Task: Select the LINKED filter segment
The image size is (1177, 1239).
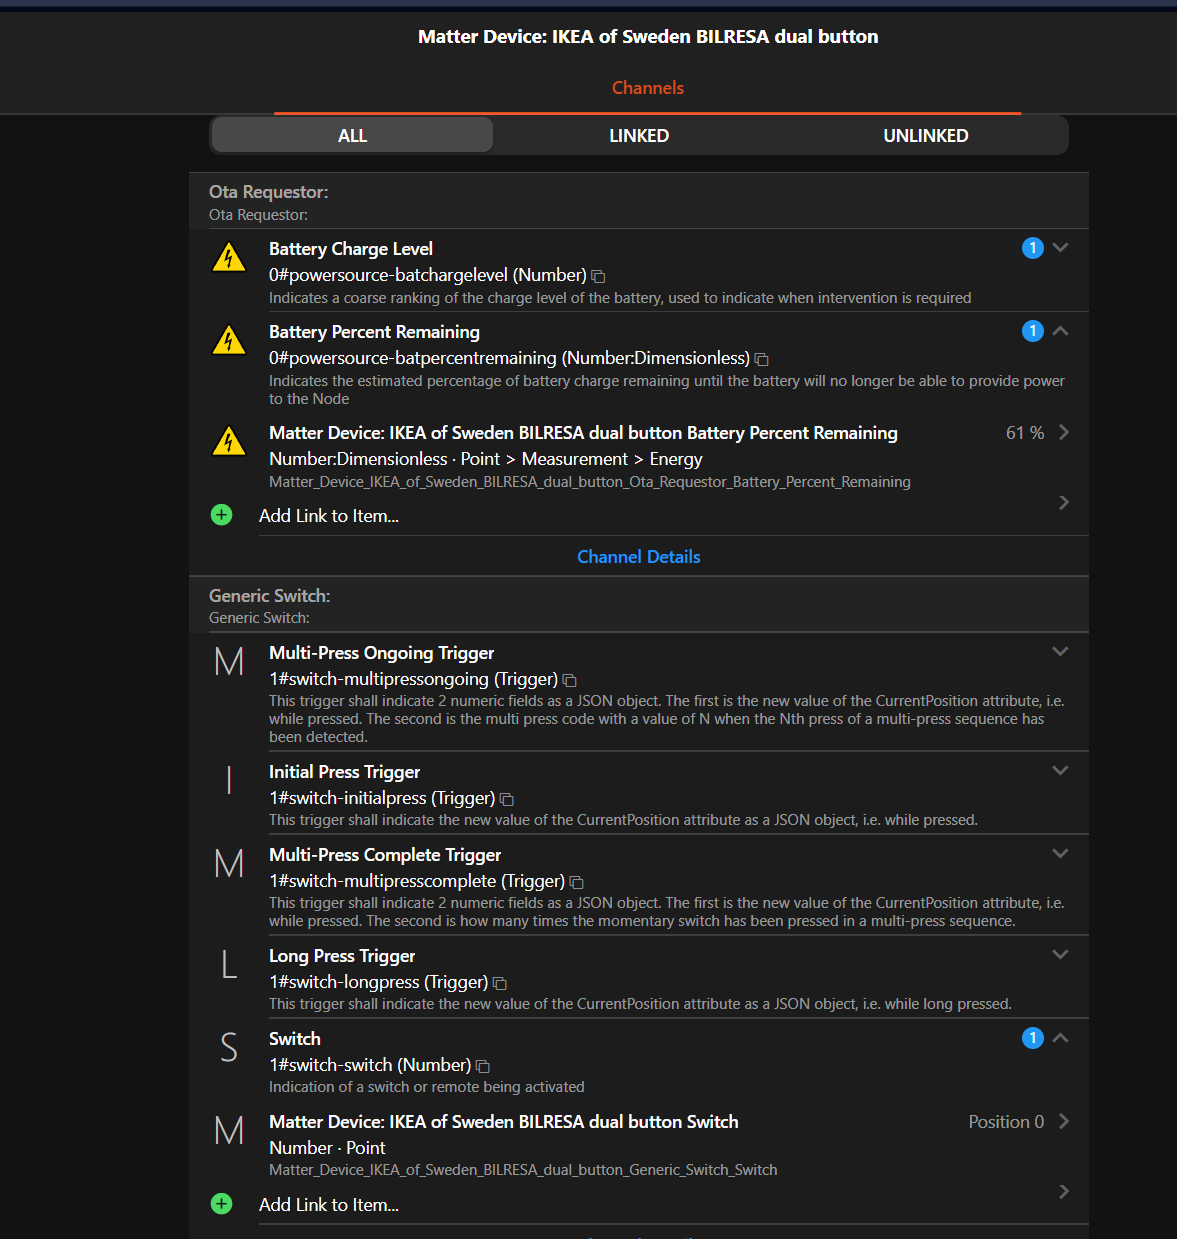Action: [639, 136]
